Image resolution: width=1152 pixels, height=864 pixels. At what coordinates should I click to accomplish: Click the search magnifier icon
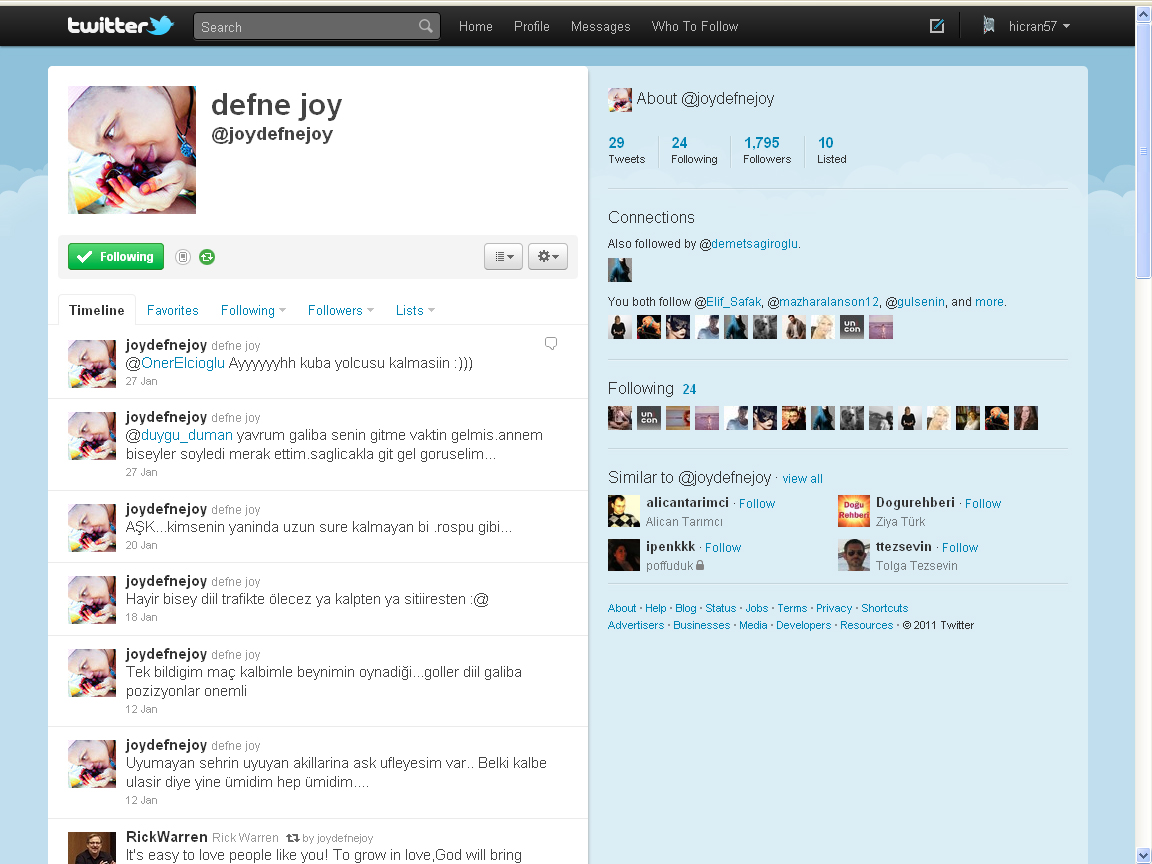[426, 27]
